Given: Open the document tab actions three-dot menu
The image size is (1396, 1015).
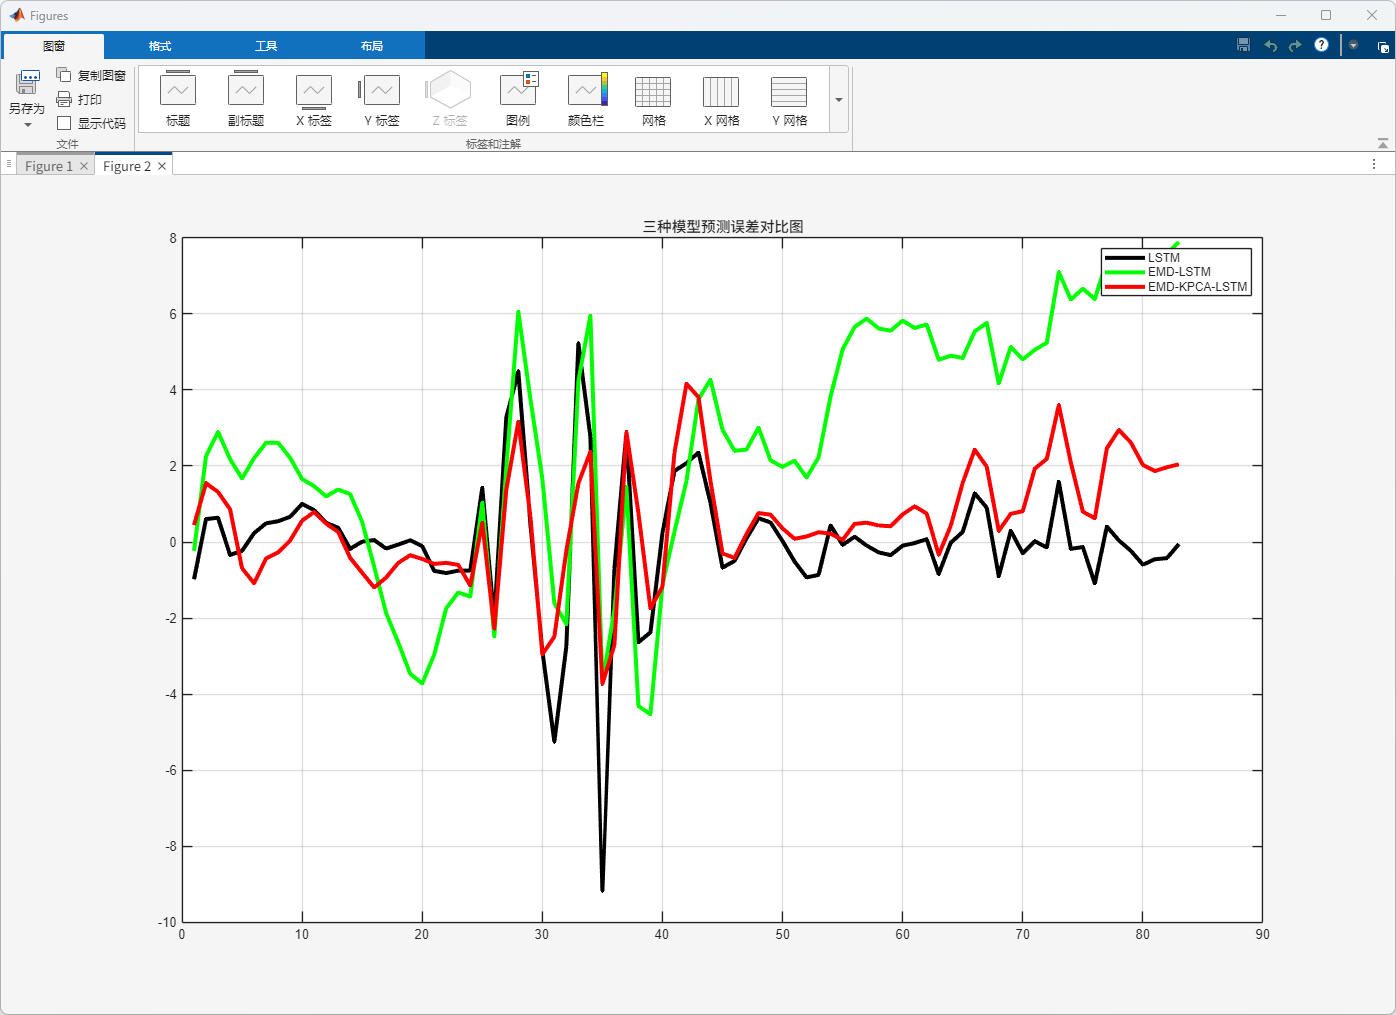Looking at the screenshot, I should point(1375,164).
